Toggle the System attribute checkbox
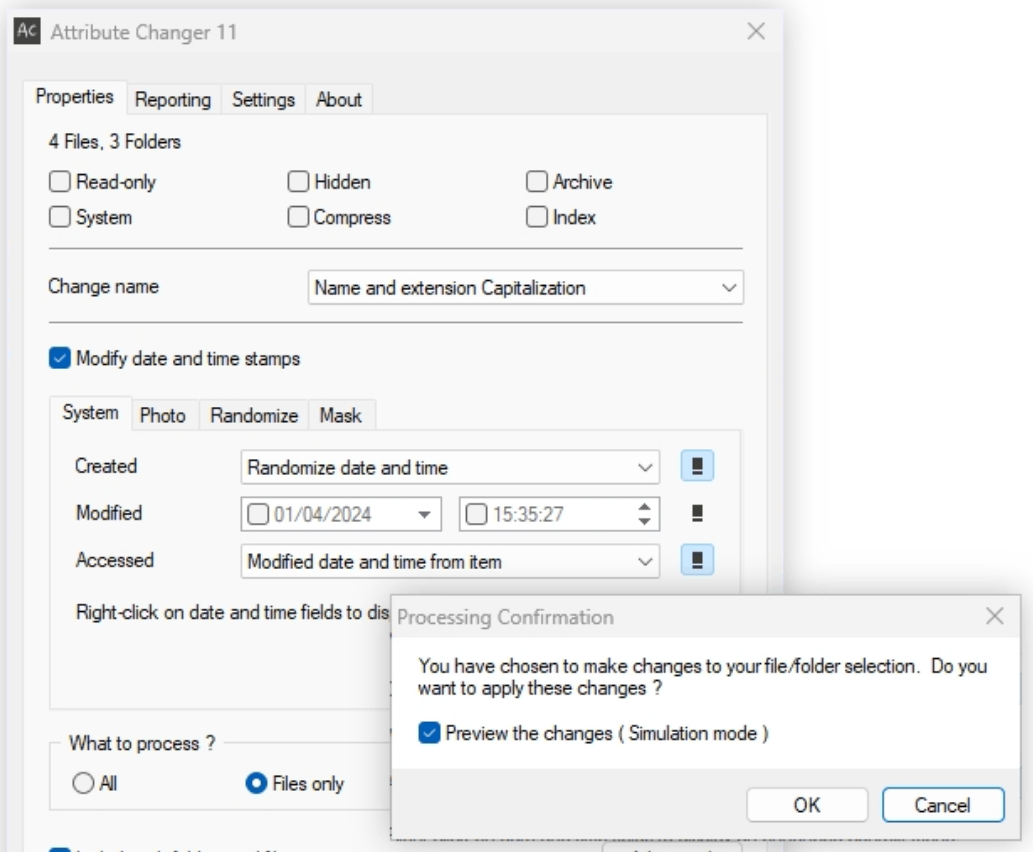Image resolution: width=1033 pixels, height=852 pixels. [x=60, y=217]
